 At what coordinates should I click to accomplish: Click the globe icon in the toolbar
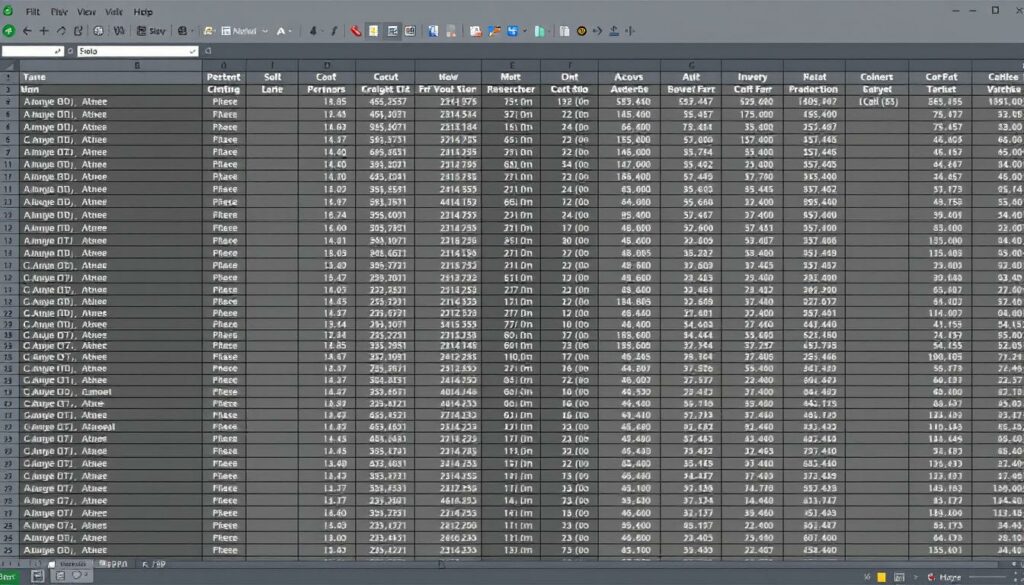click(98, 31)
